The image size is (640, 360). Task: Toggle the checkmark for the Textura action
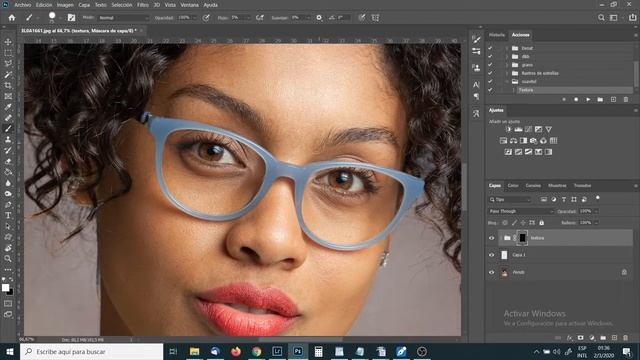click(490, 90)
